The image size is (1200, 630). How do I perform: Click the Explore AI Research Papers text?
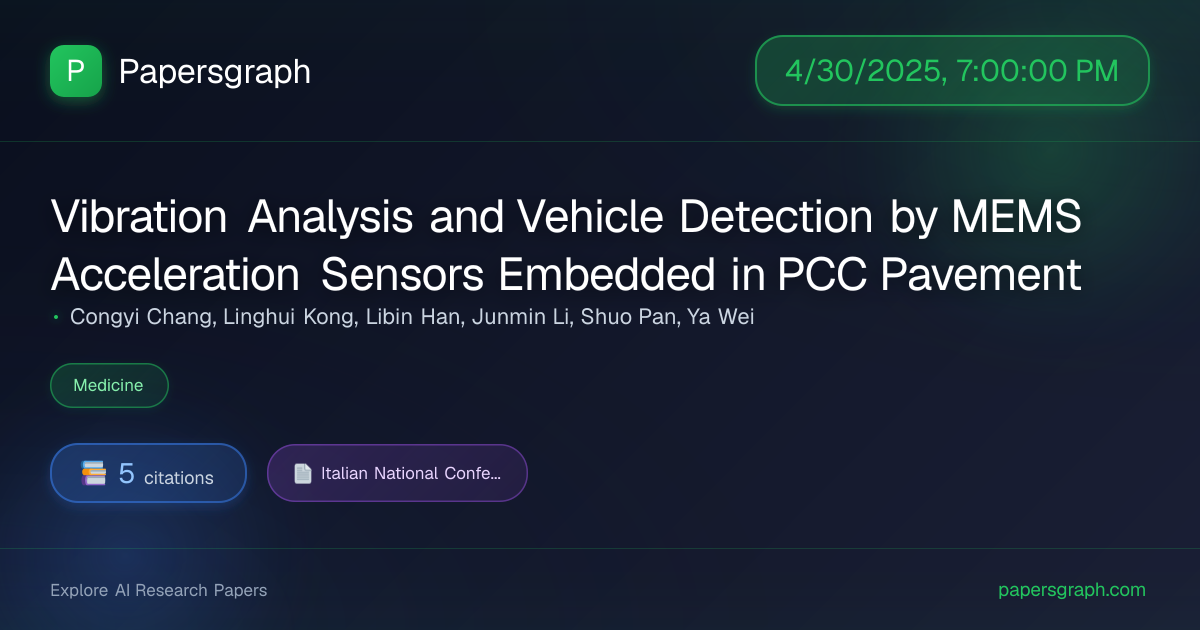(x=159, y=590)
